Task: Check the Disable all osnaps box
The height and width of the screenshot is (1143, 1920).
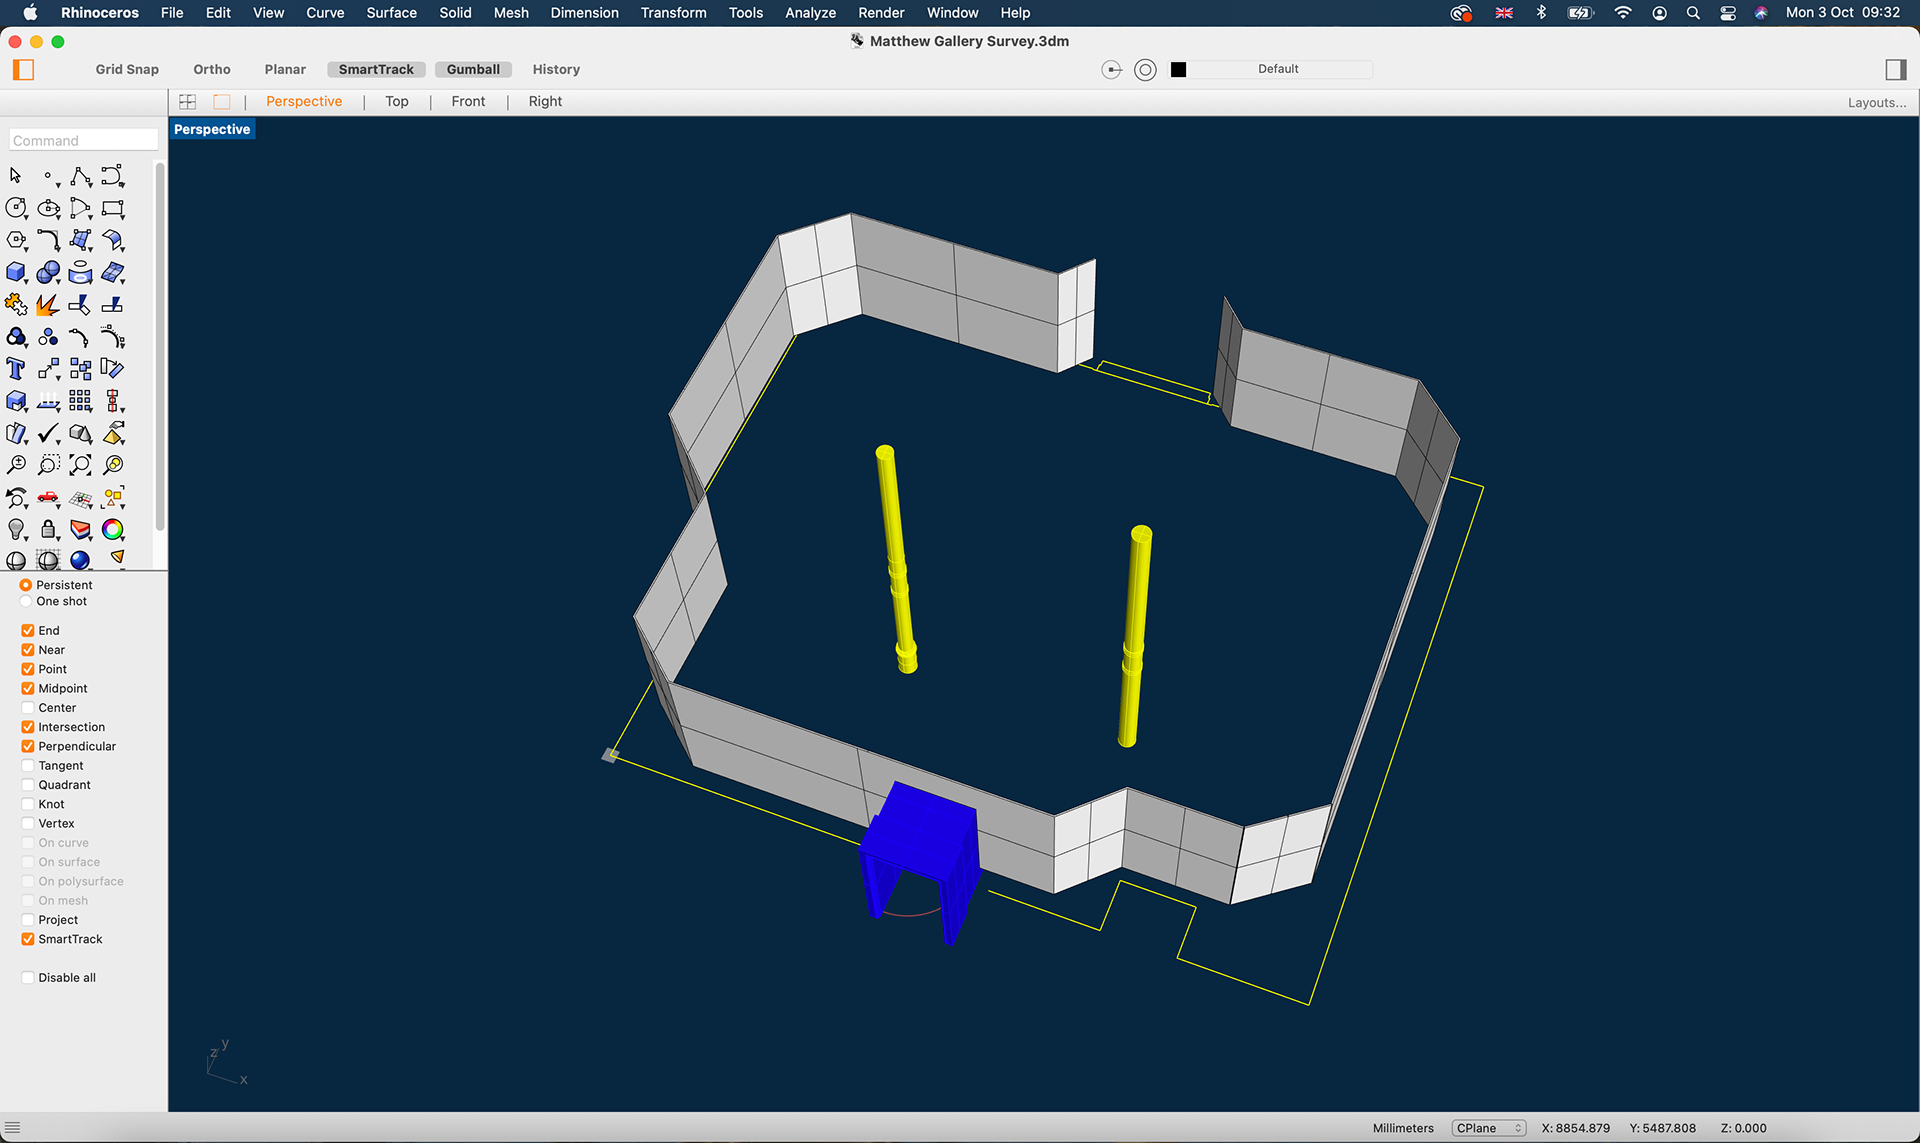Action: point(28,978)
